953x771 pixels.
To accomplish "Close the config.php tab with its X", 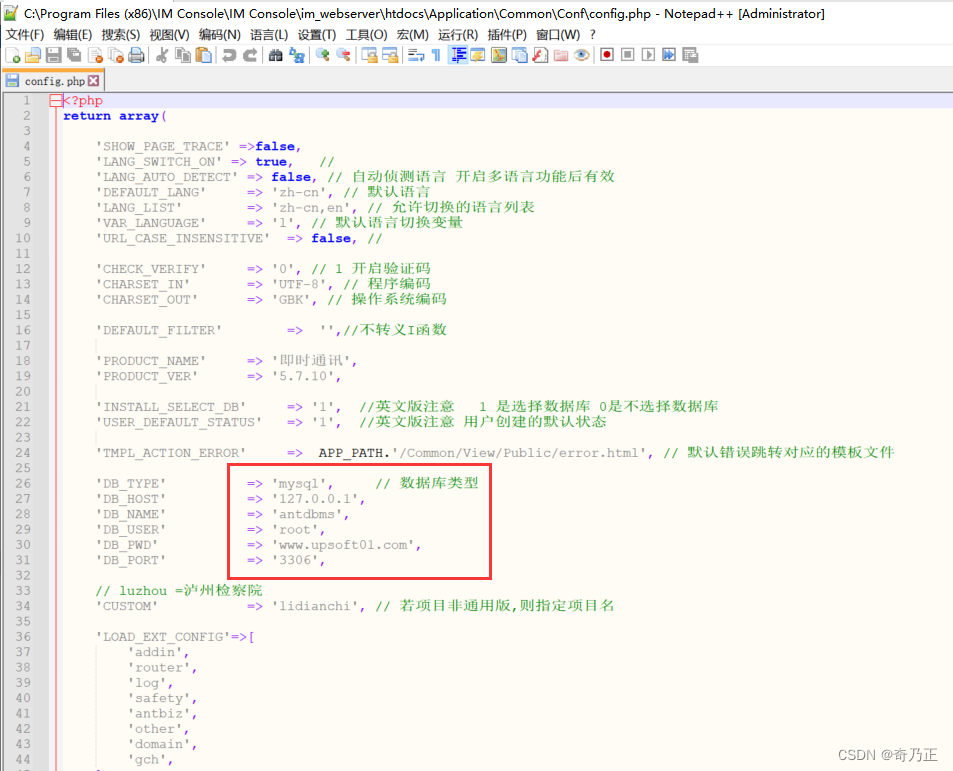I will pos(93,80).
